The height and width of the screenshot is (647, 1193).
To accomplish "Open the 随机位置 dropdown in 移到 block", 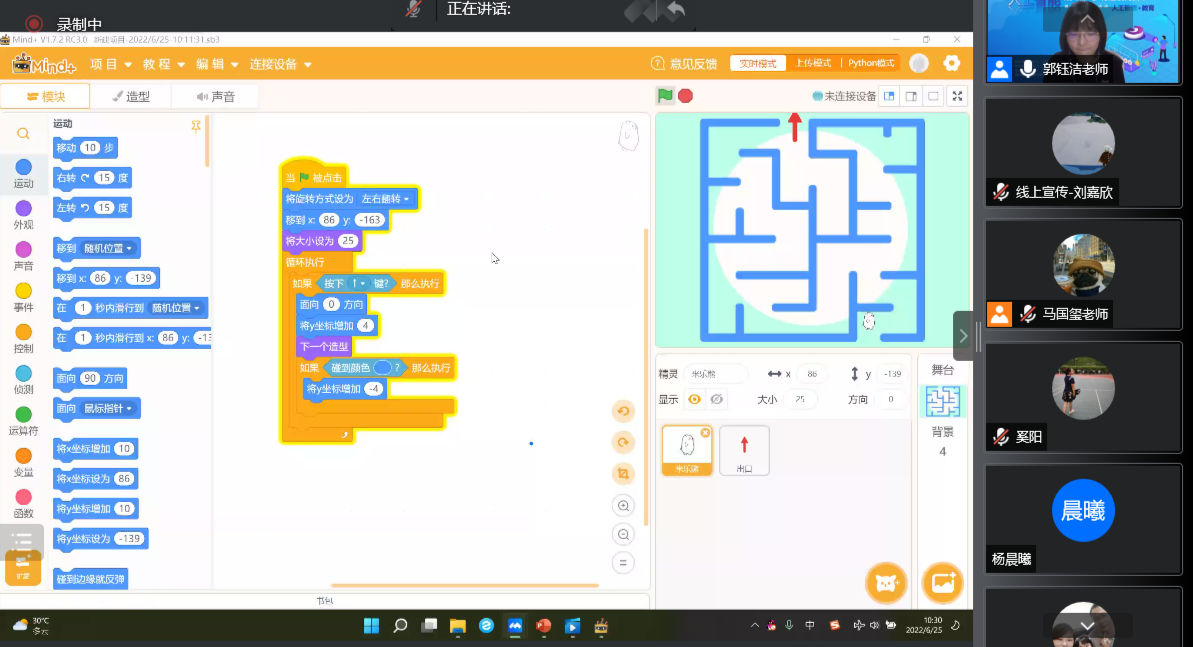I will pos(111,248).
